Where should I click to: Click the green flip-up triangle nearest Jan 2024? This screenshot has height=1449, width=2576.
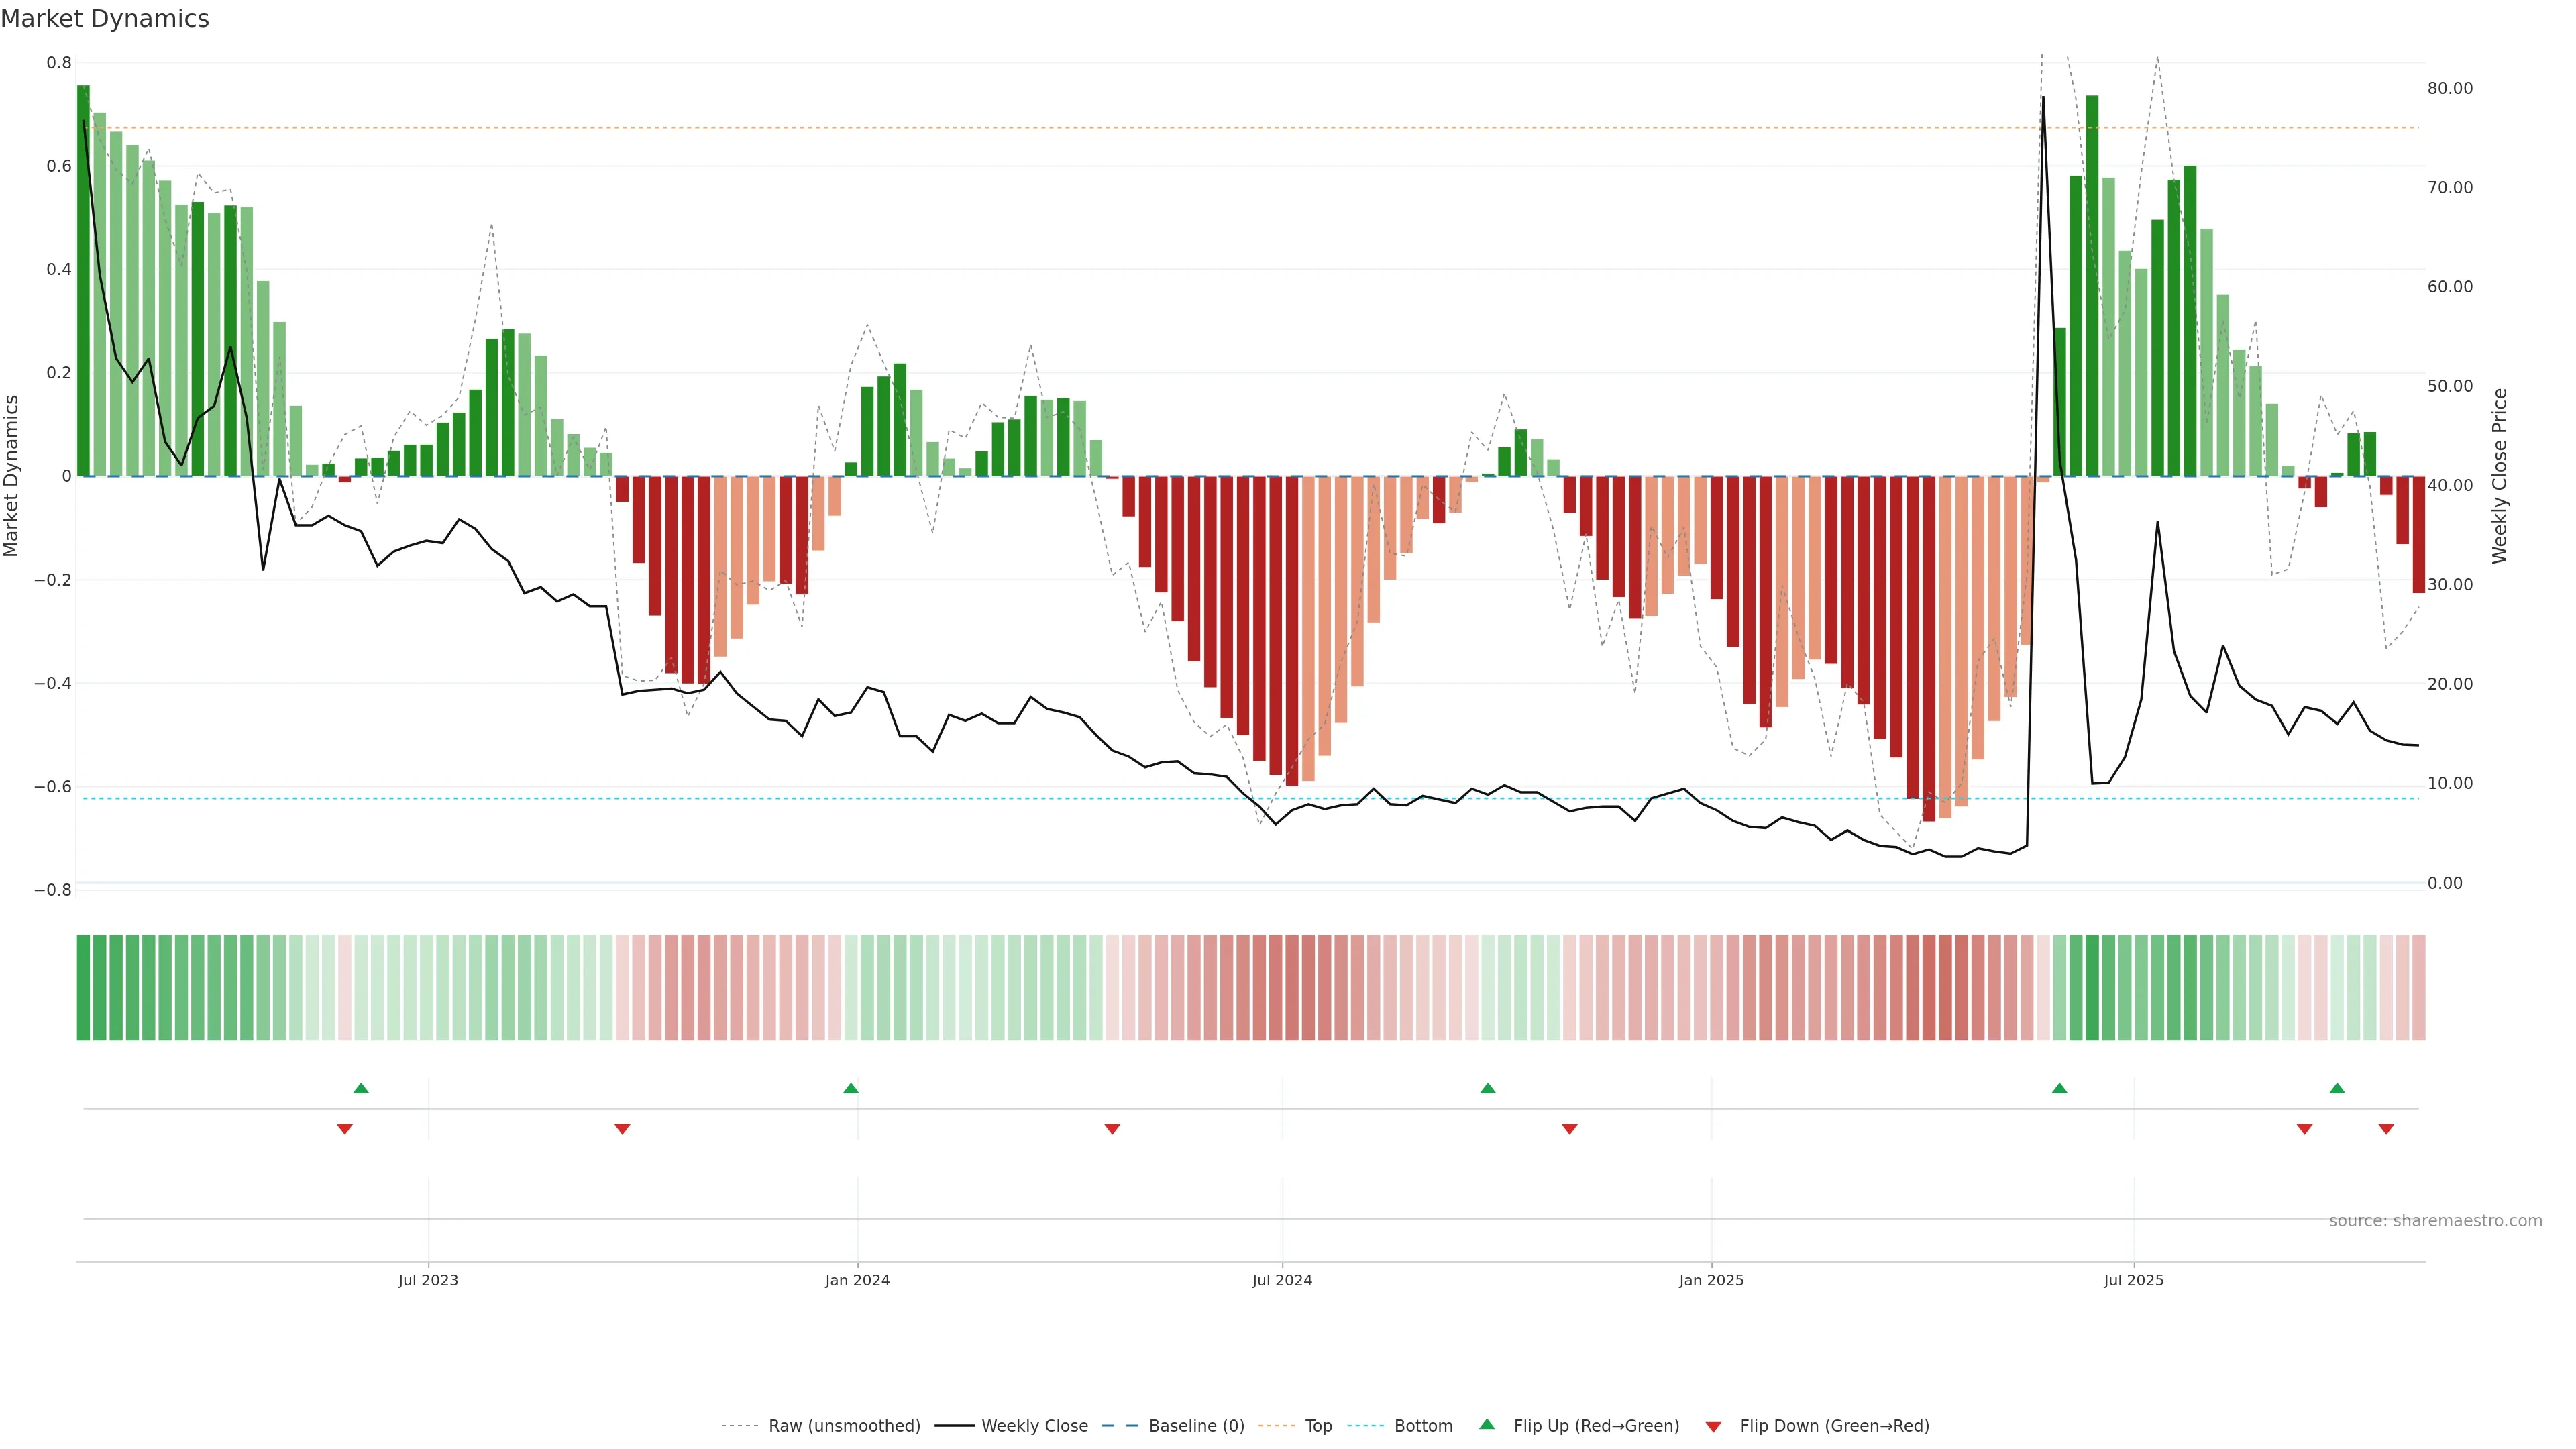click(850, 1088)
